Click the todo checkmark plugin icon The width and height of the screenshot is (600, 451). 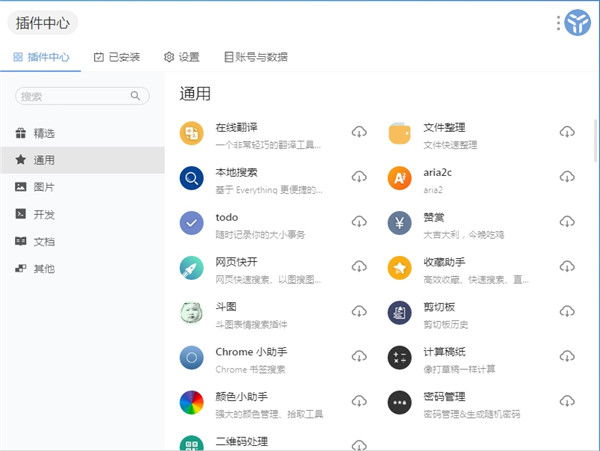pyautogui.click(x=191, y=223)
